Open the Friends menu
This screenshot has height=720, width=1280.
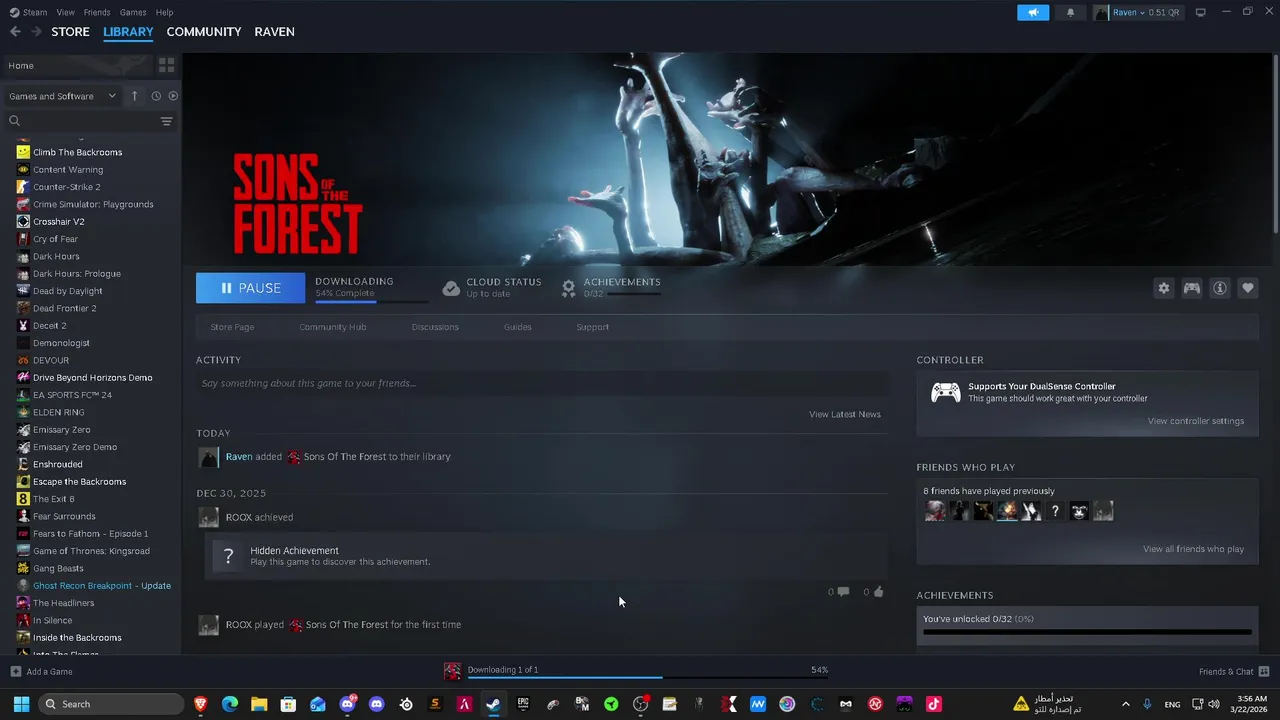97,12
